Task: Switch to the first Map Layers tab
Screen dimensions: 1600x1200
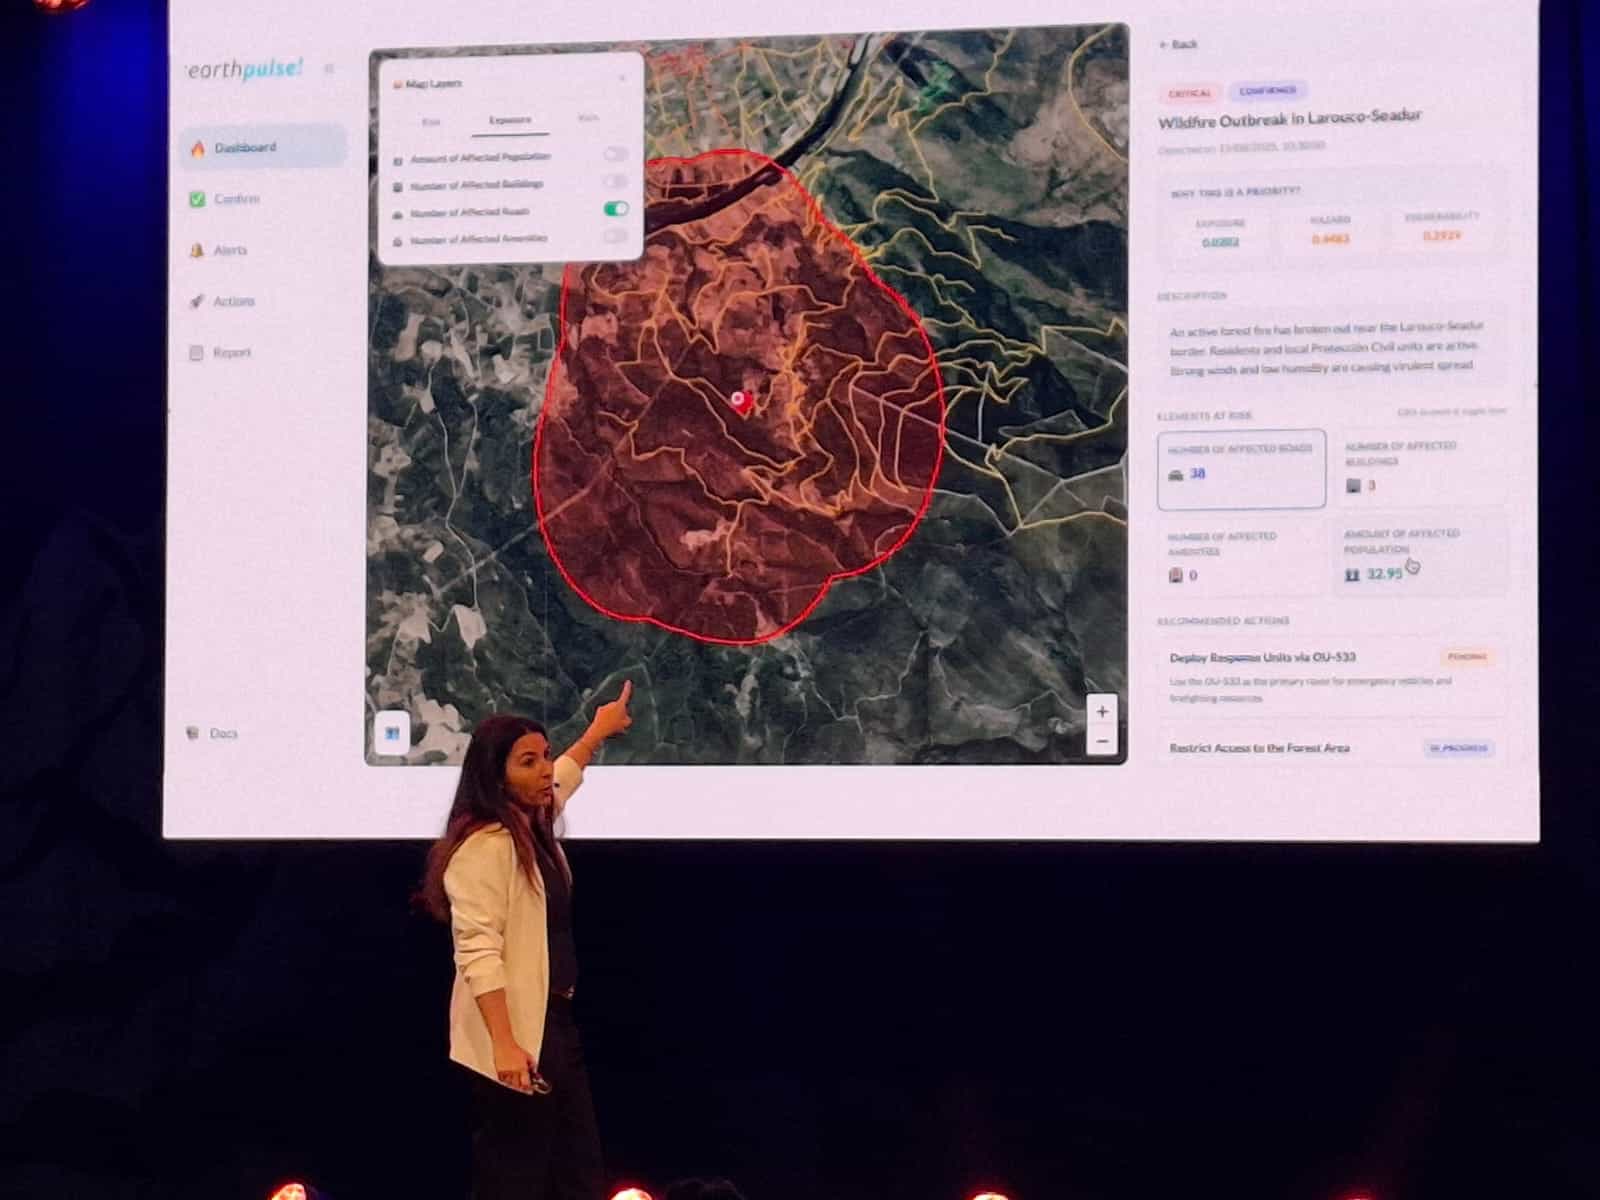Action: click(x=431, y=122)
